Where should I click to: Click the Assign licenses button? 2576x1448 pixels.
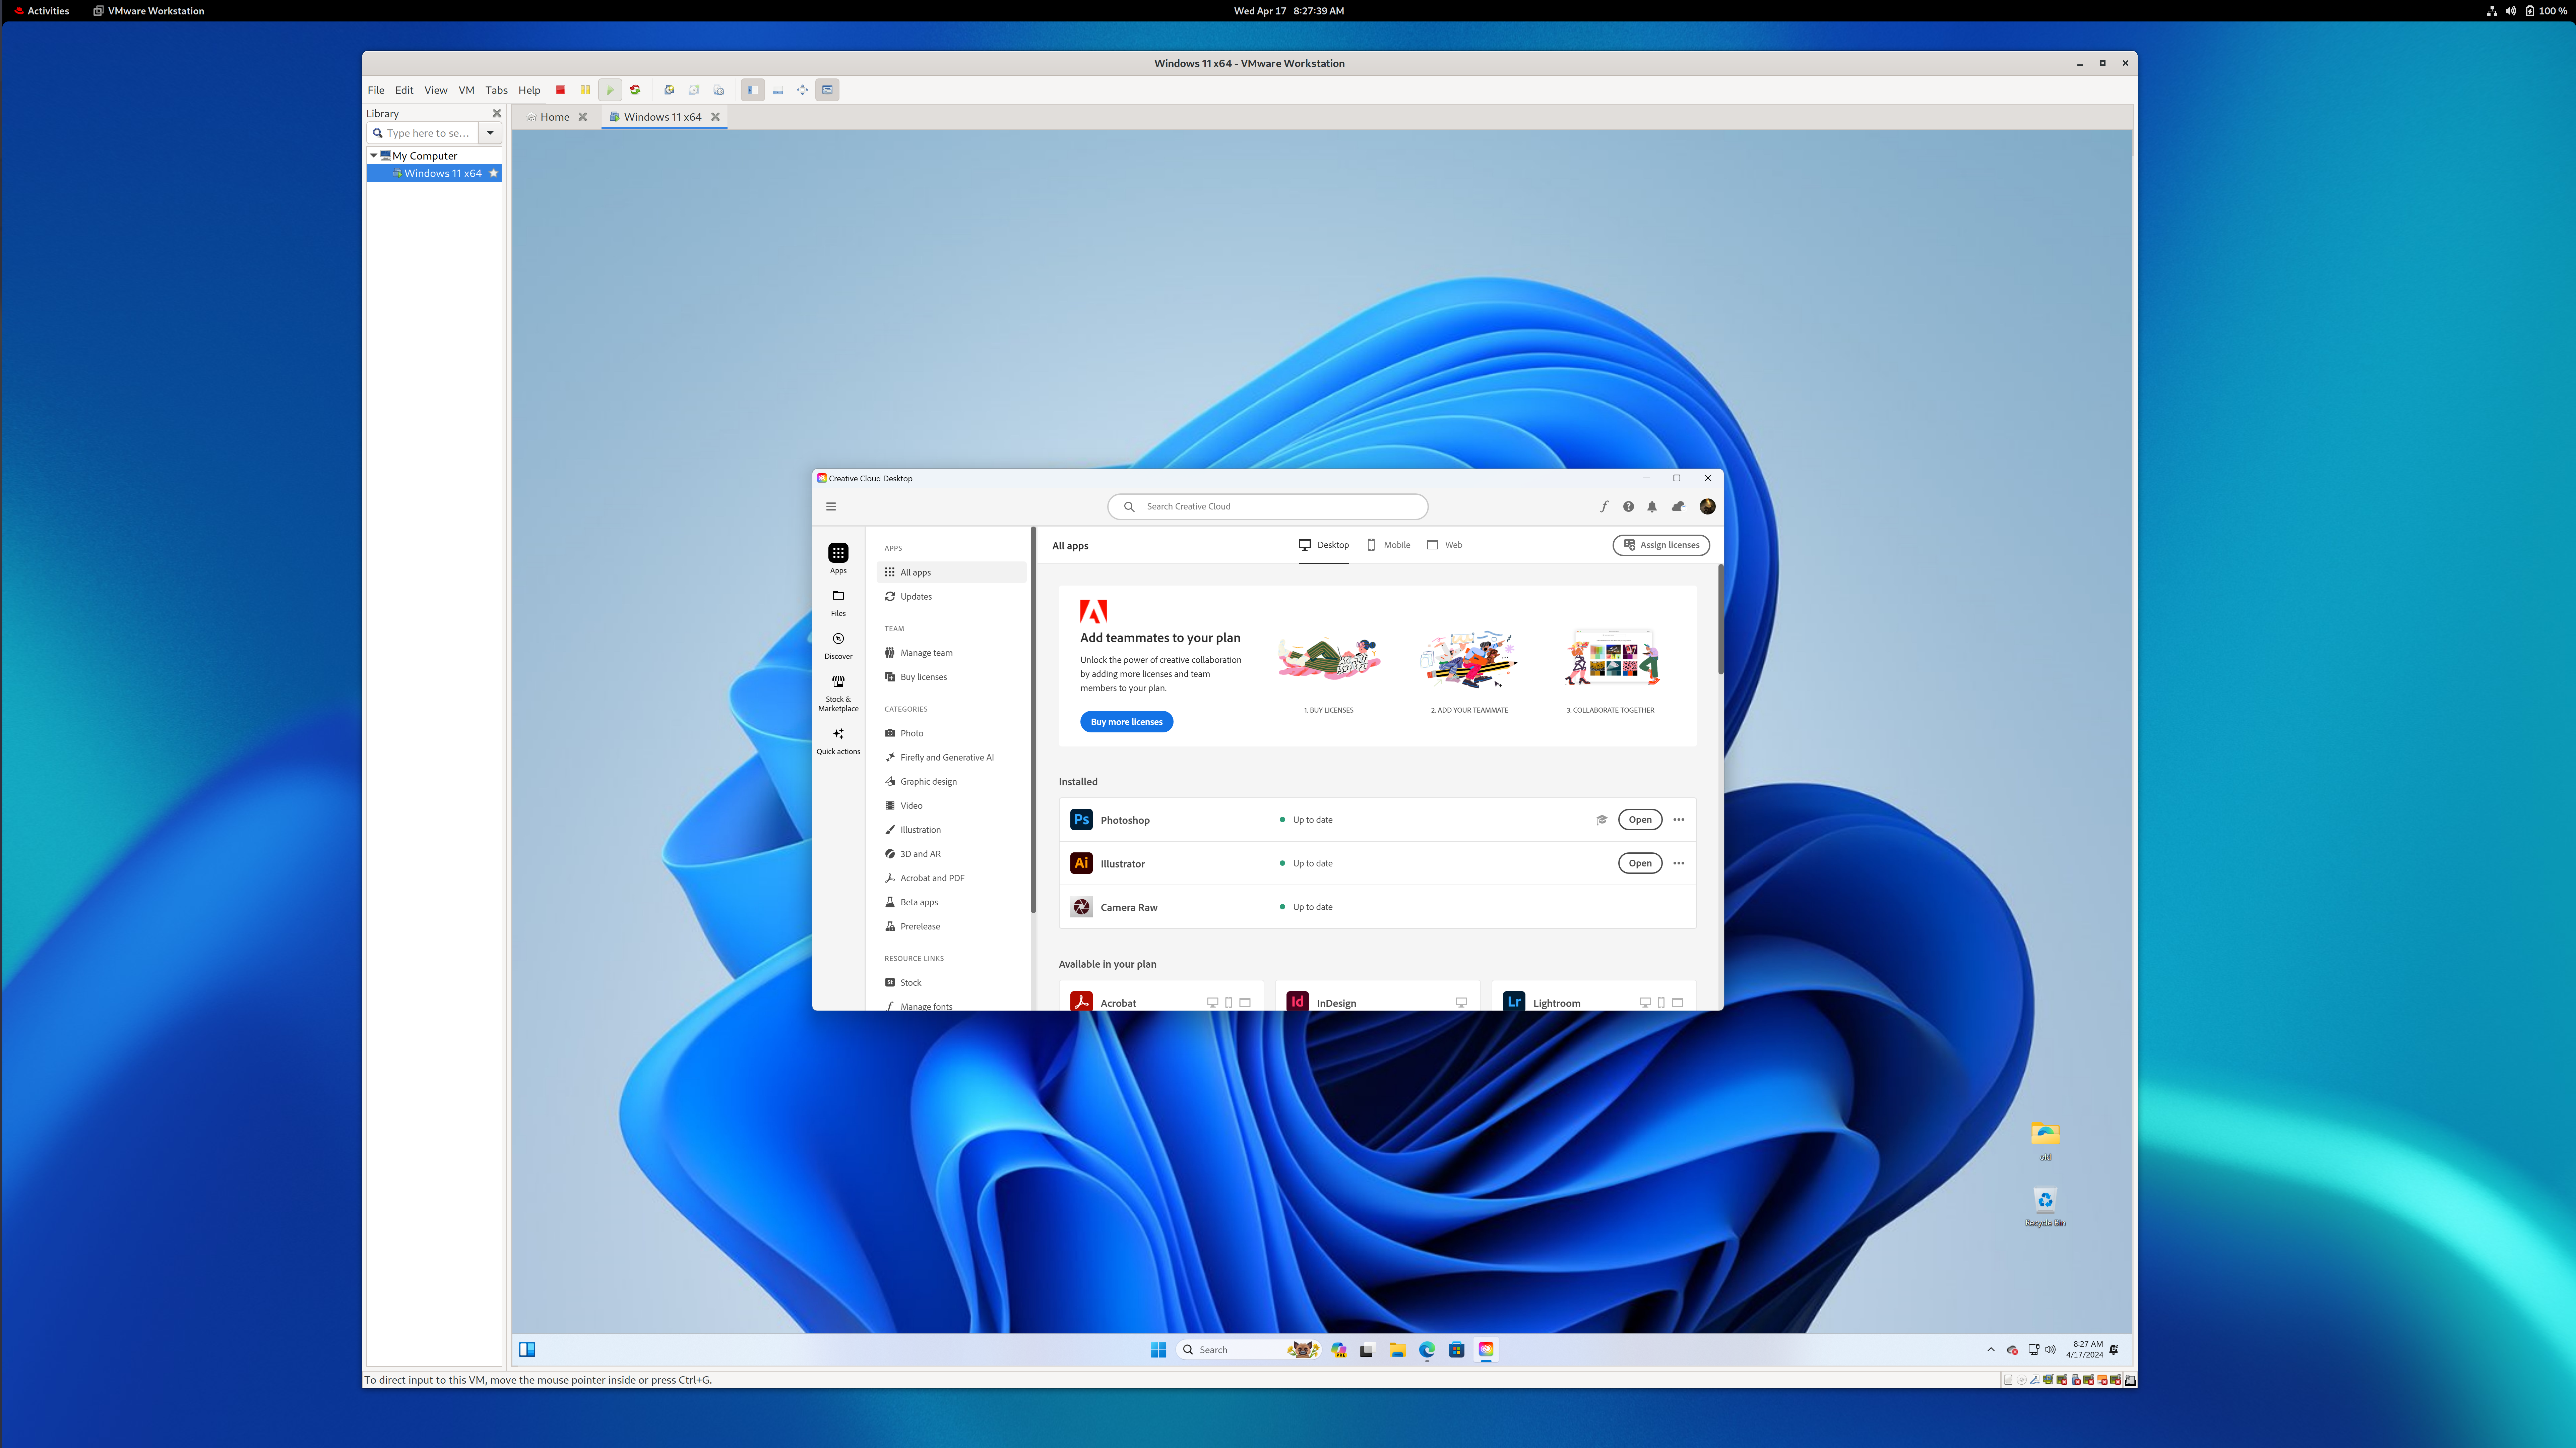pyautogui.click(x=1661, y=545)
